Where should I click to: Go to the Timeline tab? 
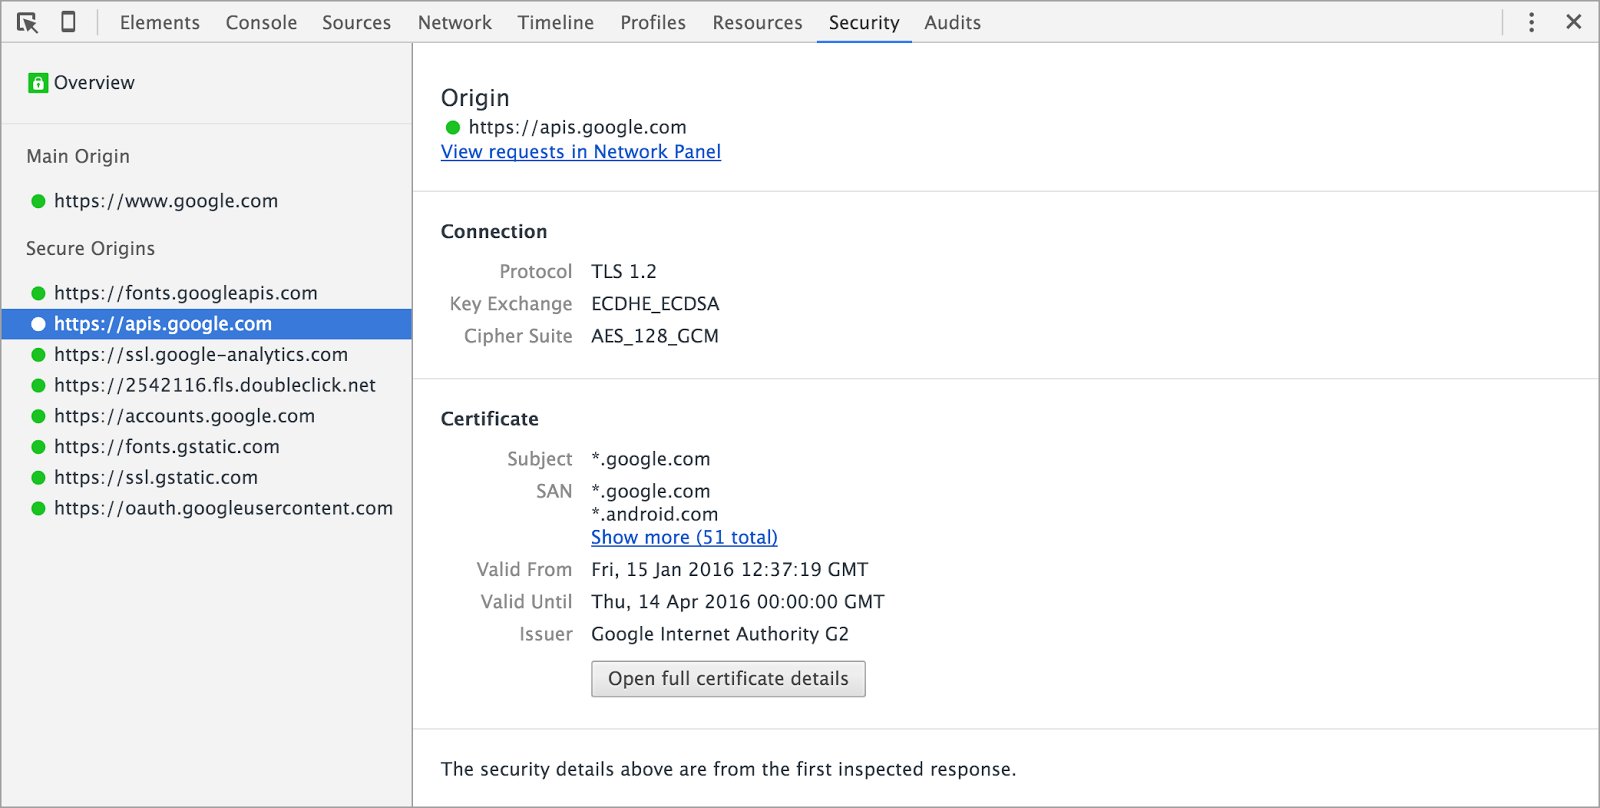pos(556,22)
